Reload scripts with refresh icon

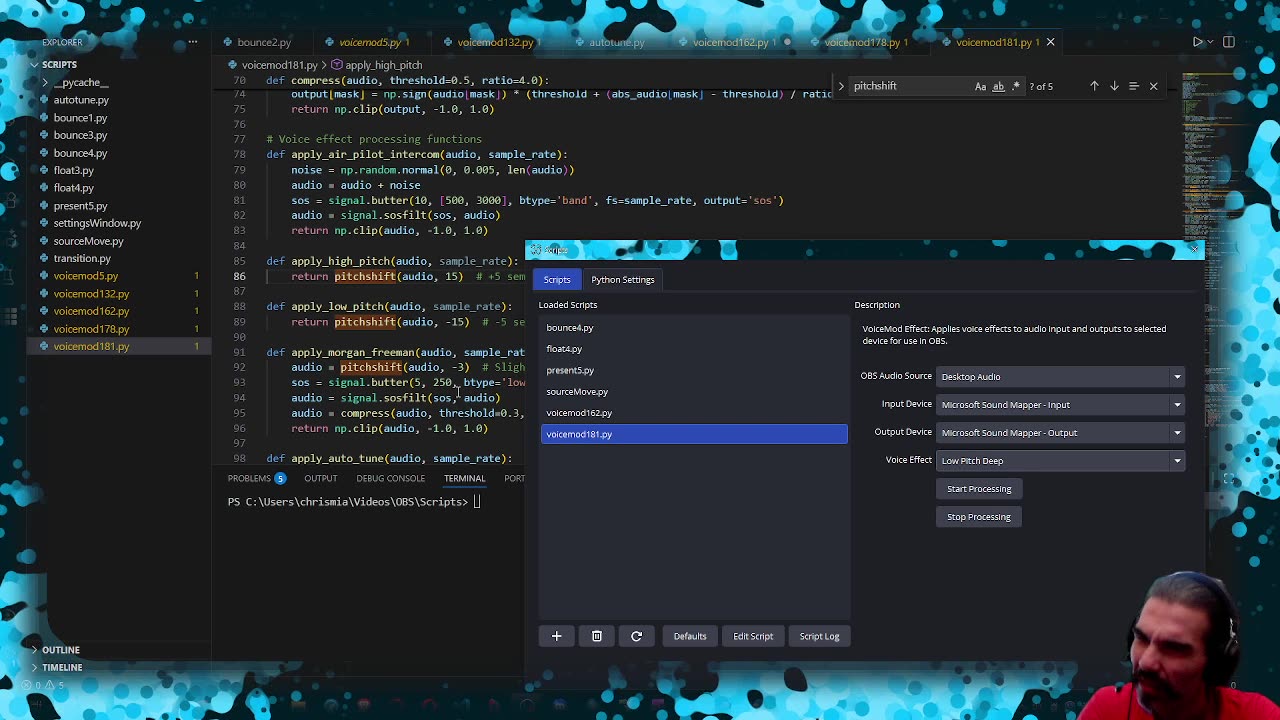[636, 636]
